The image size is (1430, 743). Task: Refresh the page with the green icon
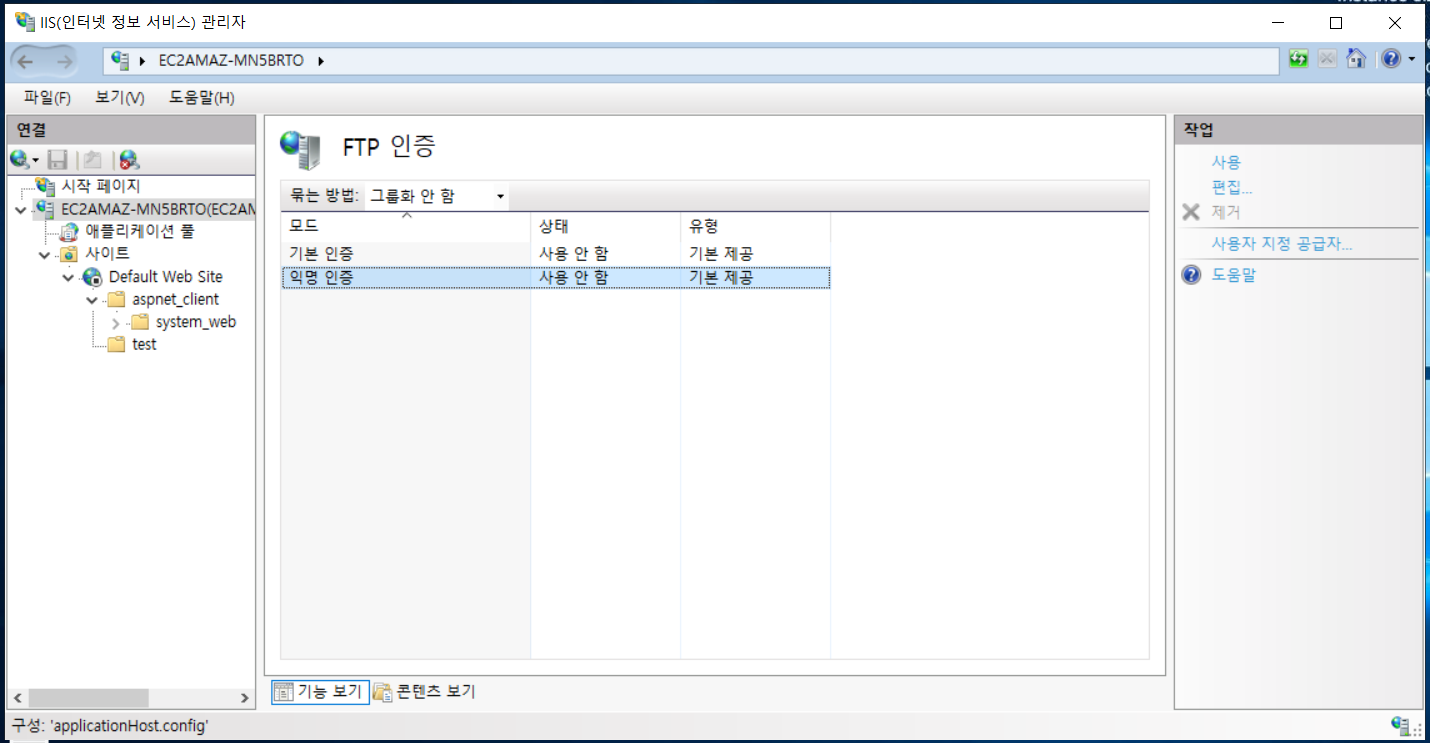[1299, 59]
